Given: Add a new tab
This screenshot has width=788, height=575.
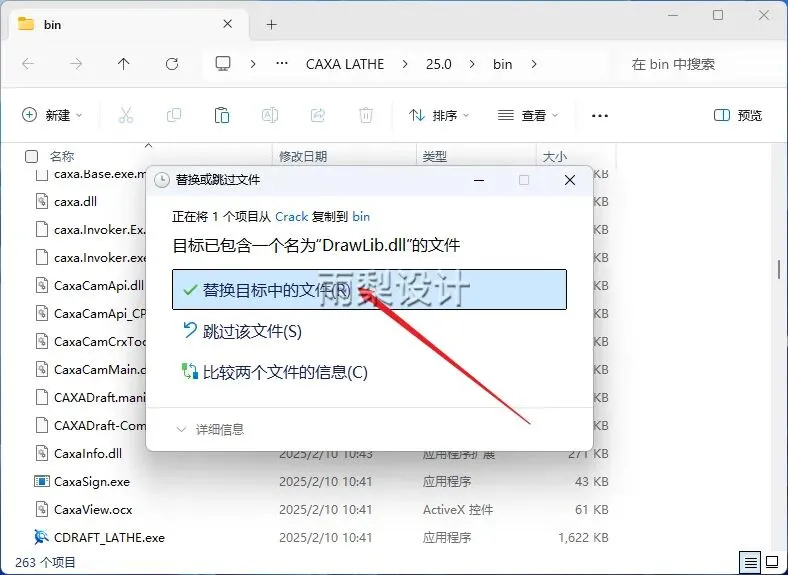Looking at the screenshot, I should point(271,24).
